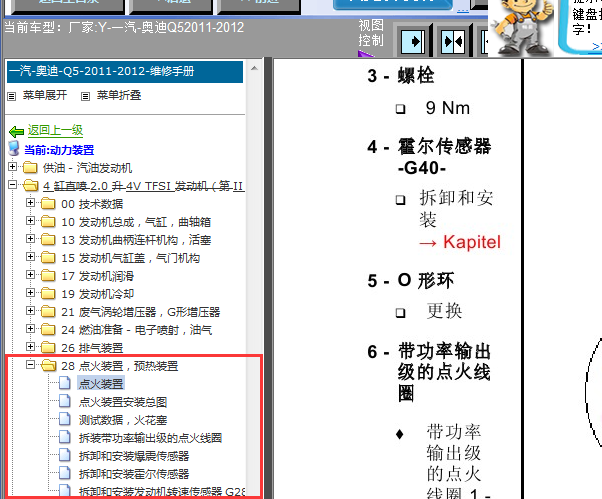Select the 17 发动机润滑 folder label
Screen dimensions: 602x499
pos(98,276)
